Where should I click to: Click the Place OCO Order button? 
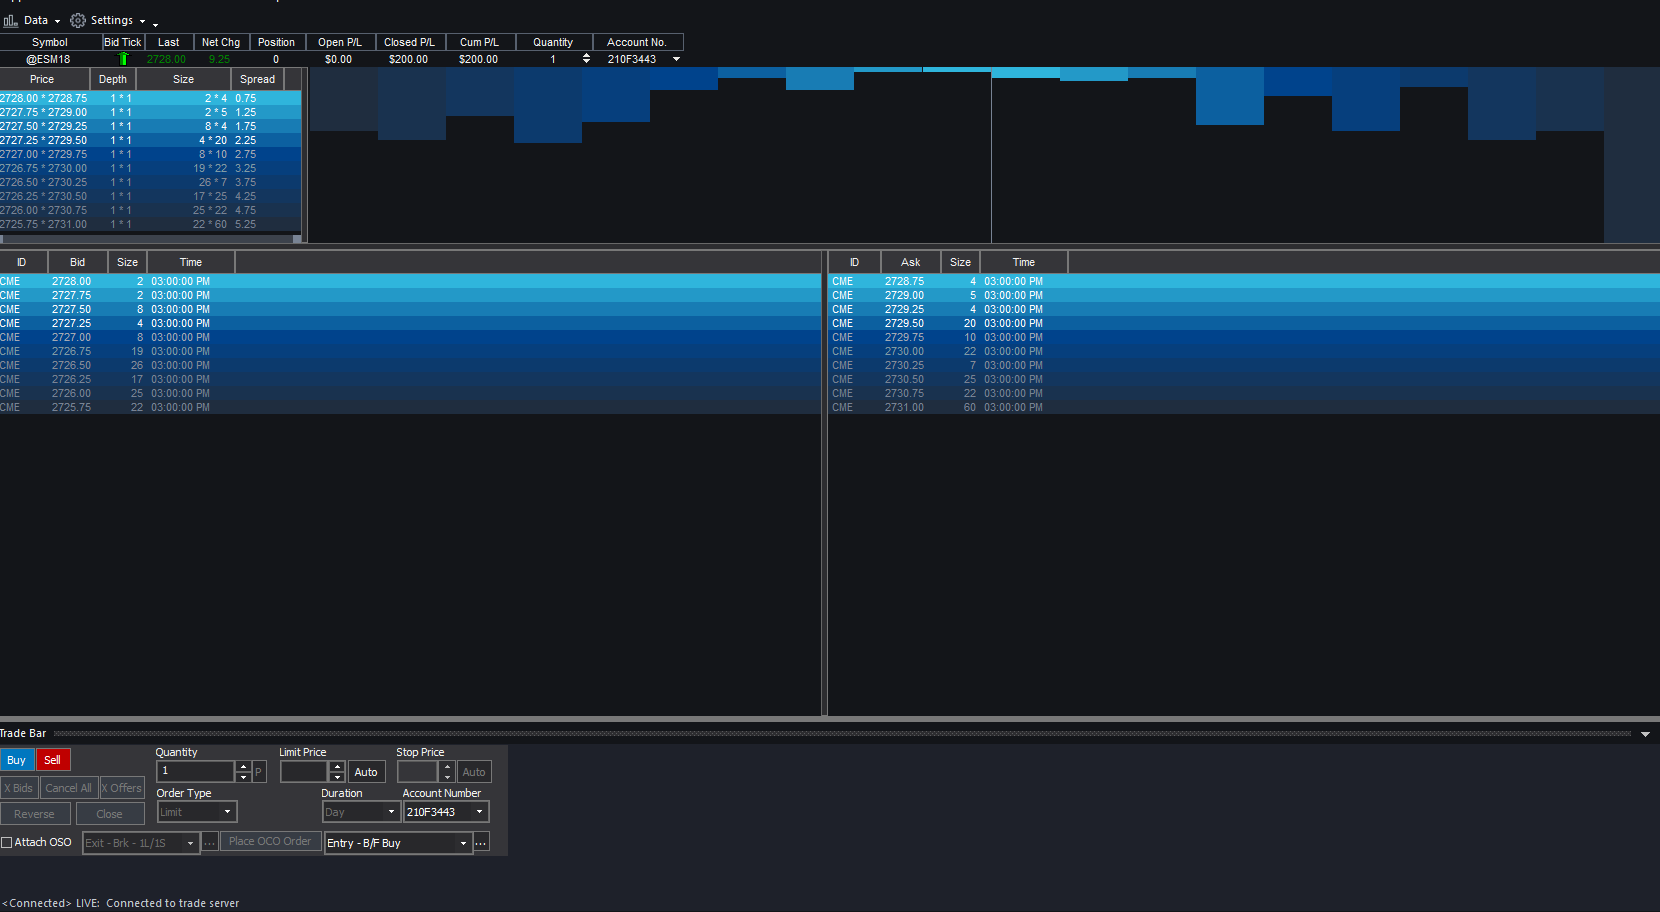pyautogui.click(x=270, y=842)
